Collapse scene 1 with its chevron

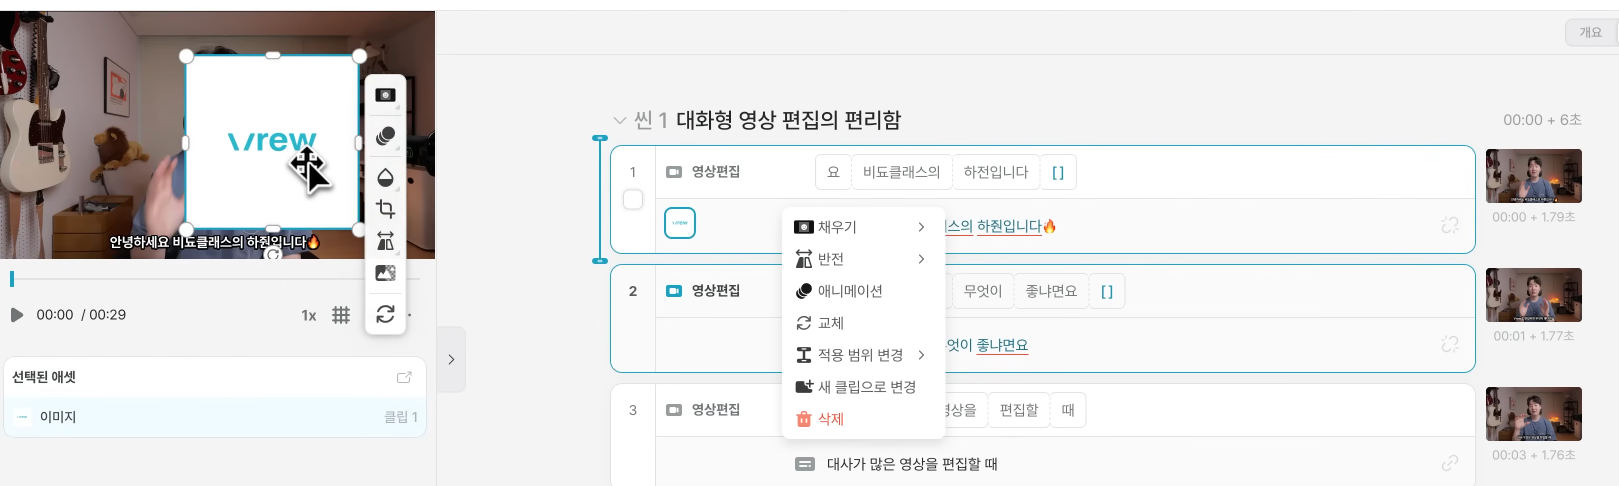pyautogui.click(x=620, y=120)
